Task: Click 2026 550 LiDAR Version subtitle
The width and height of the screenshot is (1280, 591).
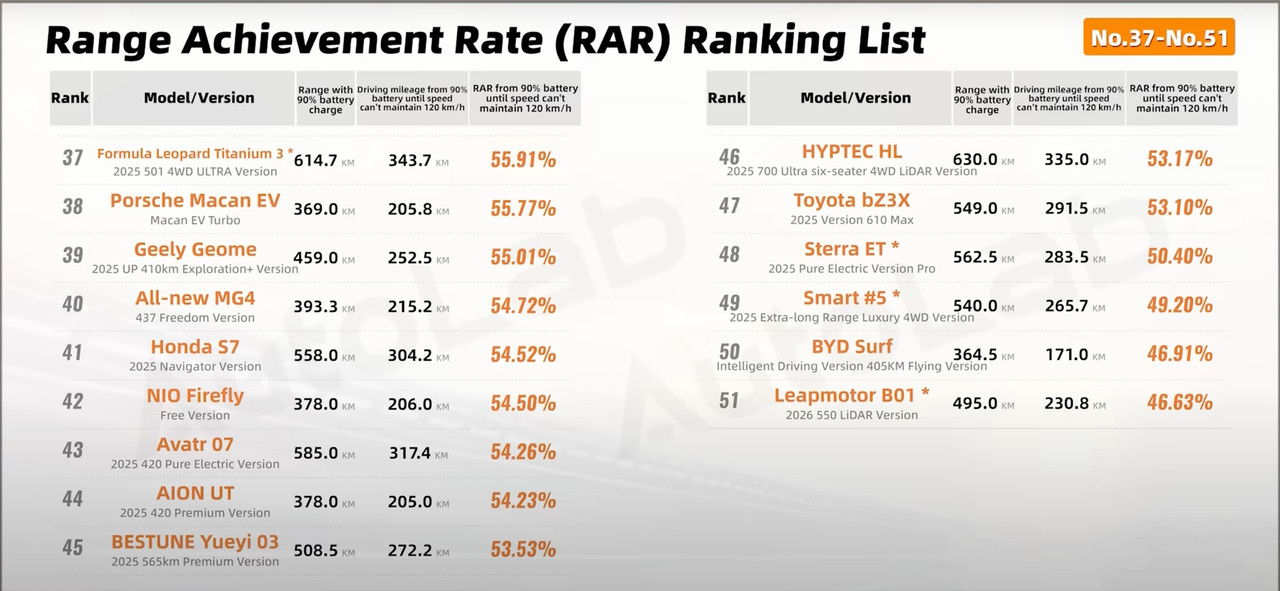Action: (852, 415)
